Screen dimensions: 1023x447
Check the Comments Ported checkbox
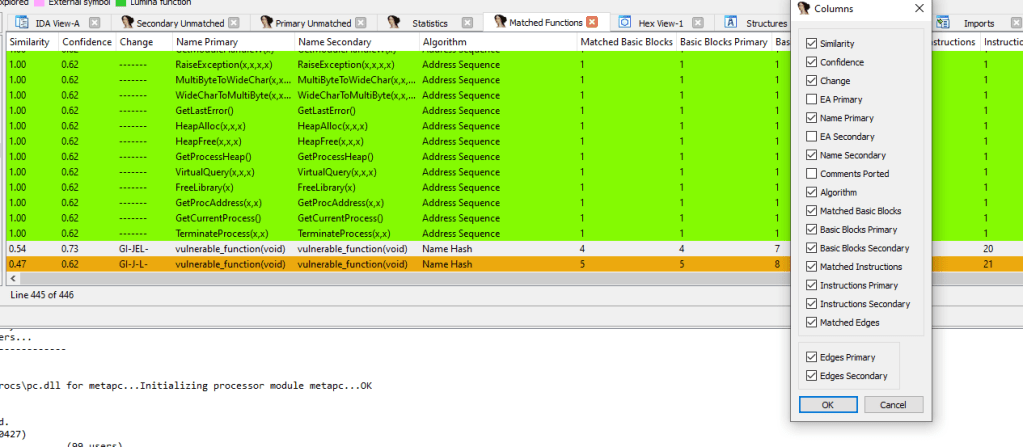(x=811, y=174)
